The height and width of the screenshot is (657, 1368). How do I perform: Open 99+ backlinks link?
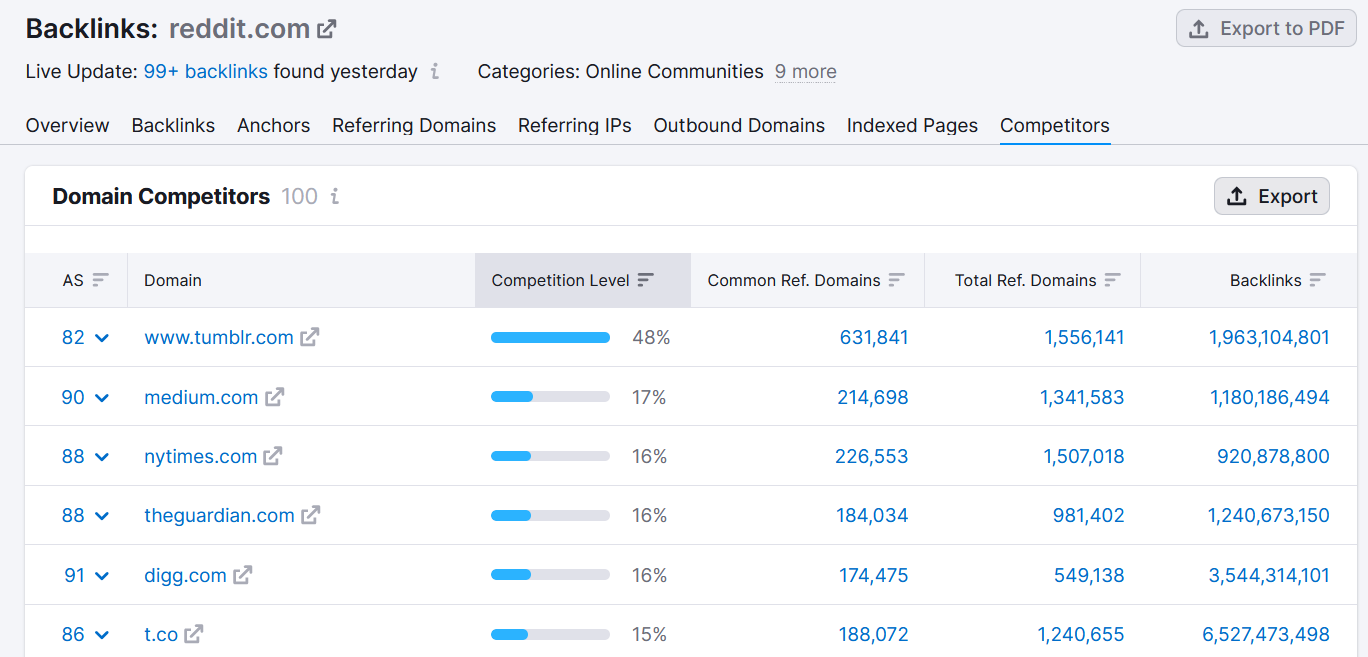[x=205, y=71]
